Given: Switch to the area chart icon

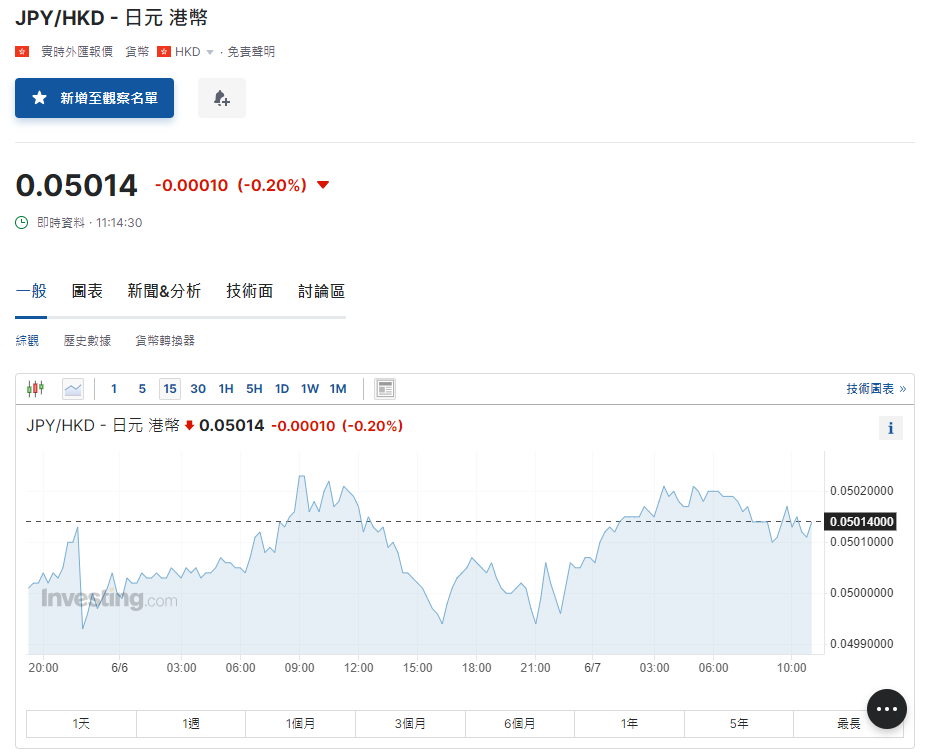Looking at the screenshot, I should [x=73, y=388].
